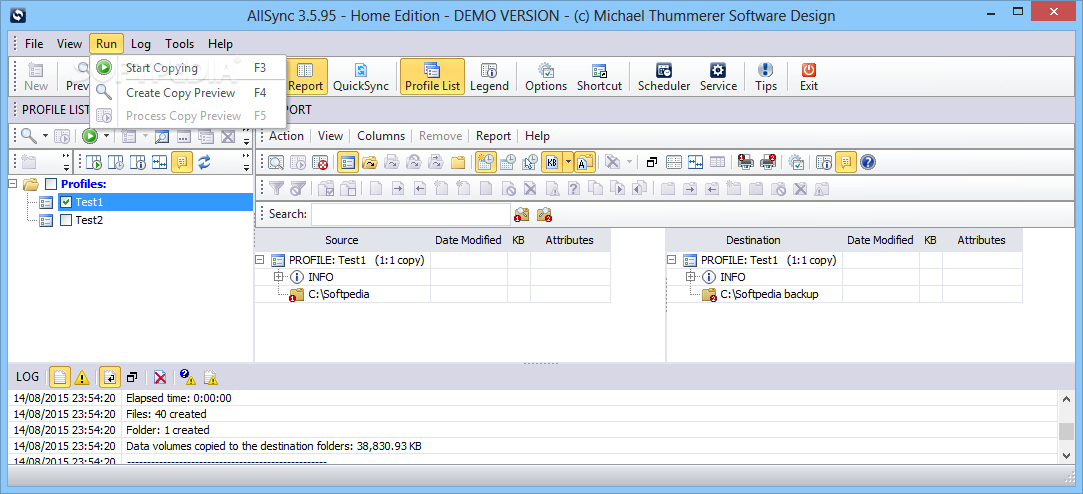
Task: Open the Action menu in report panel
Action: coord(287,136)
